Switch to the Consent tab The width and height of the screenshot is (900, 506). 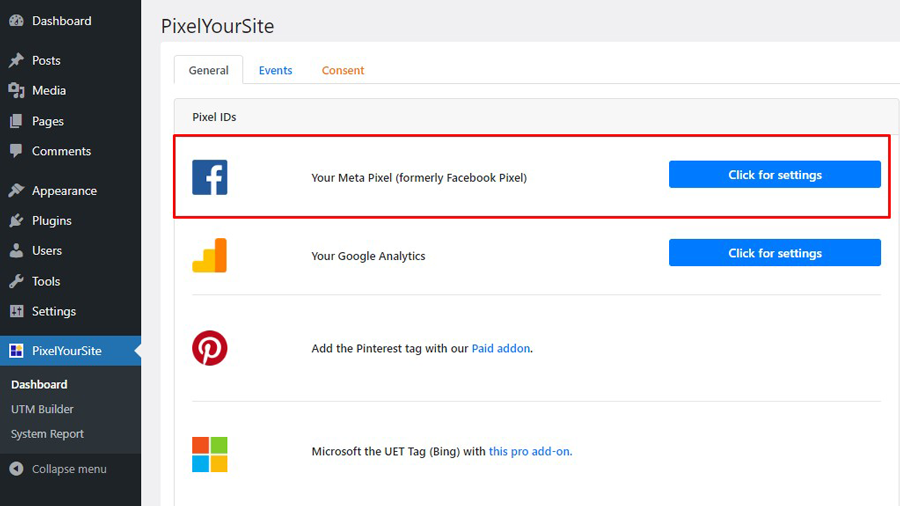(343, 70)
